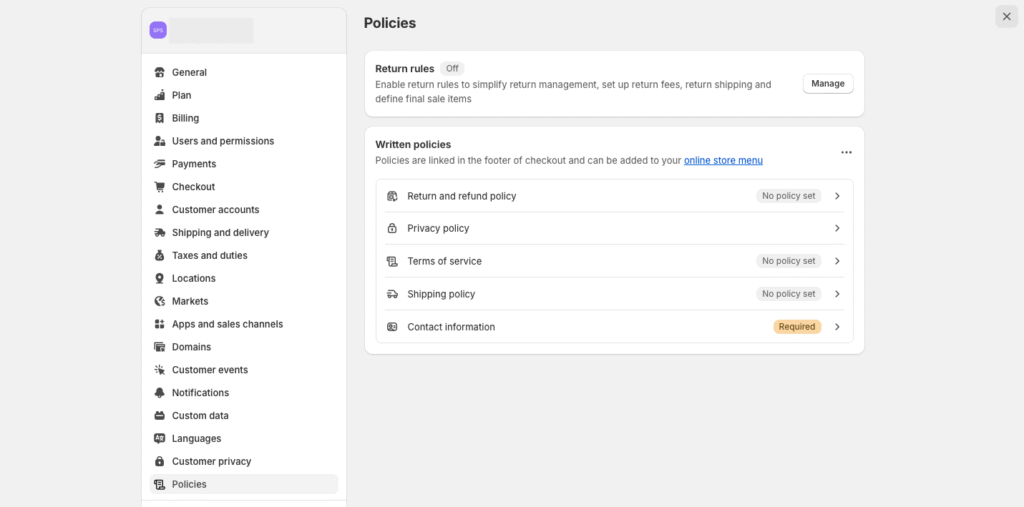The height and width of the screenshot is (507, 1024).
Task: Expand the Return and refund policy row
Action: point(837,196)
